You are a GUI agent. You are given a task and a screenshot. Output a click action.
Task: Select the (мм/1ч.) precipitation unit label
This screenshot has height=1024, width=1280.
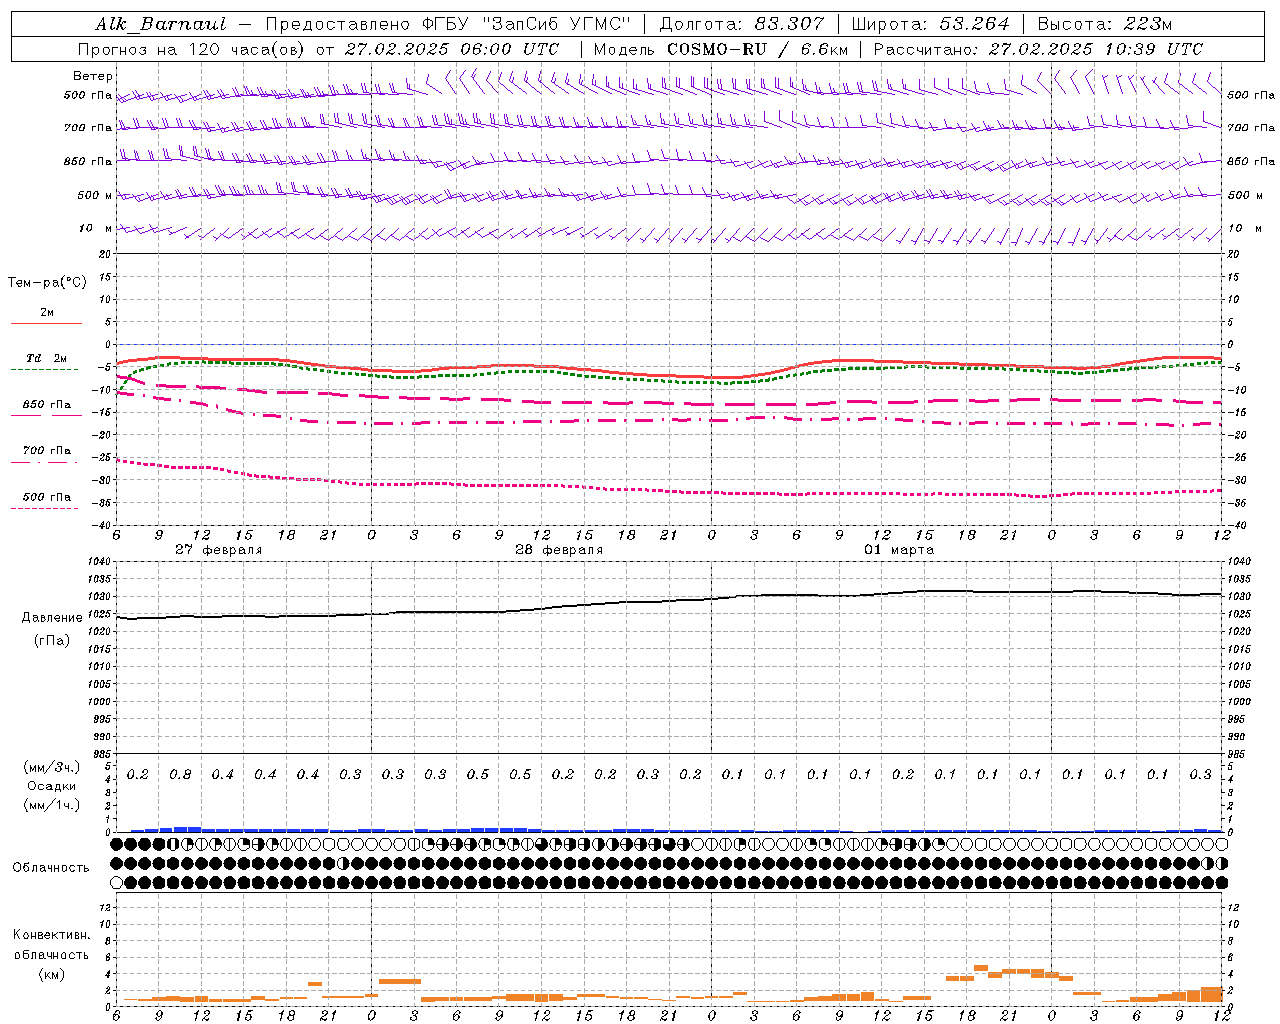pyautogui.click(x=52, y=806)
